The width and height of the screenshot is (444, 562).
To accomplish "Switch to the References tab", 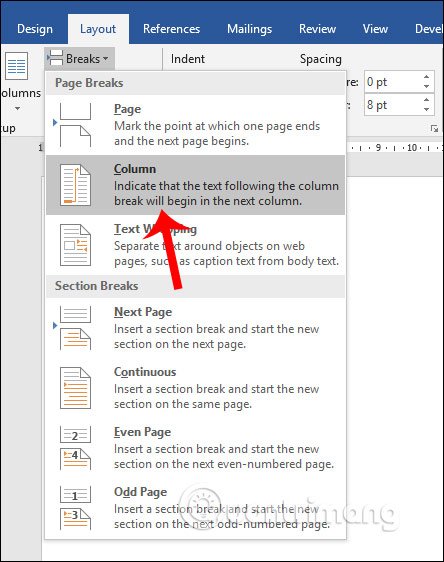I will point(171,29).
